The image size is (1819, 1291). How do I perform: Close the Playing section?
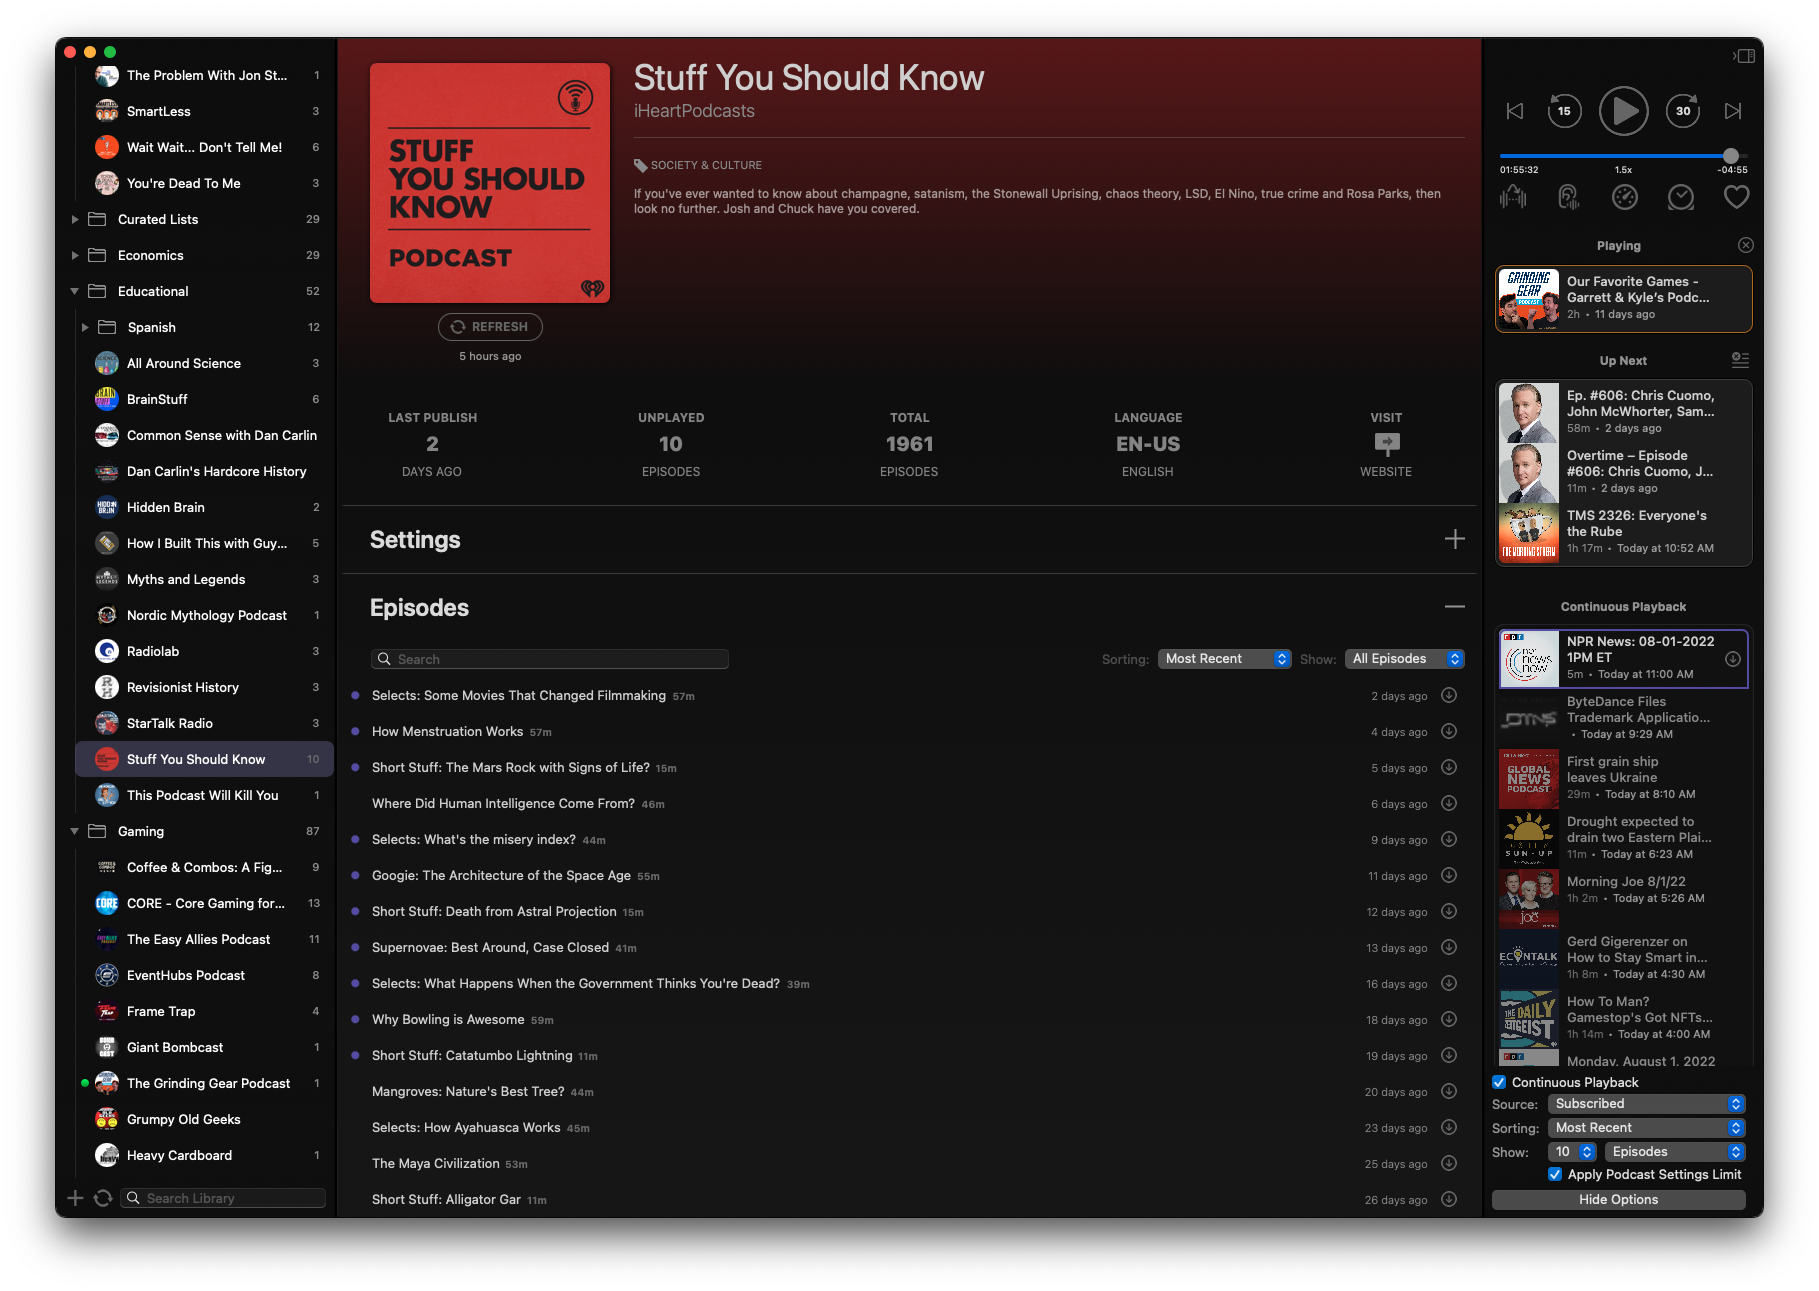pos(1745,245)
